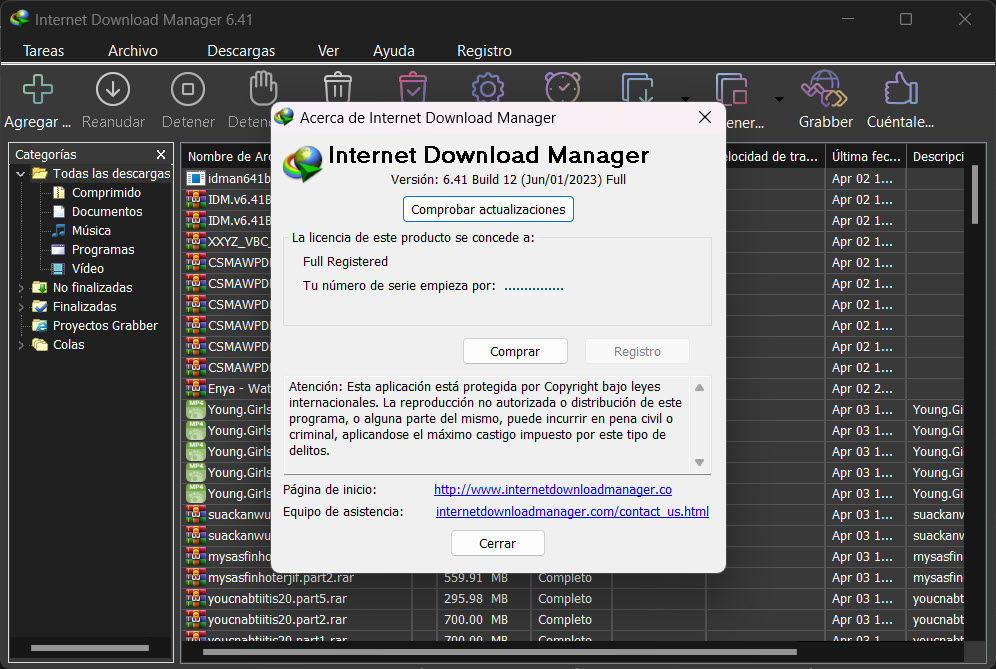The image size is (996, 669).
Task: Open the stop queue dropdown arrow
Action: (x=779, y=99)
